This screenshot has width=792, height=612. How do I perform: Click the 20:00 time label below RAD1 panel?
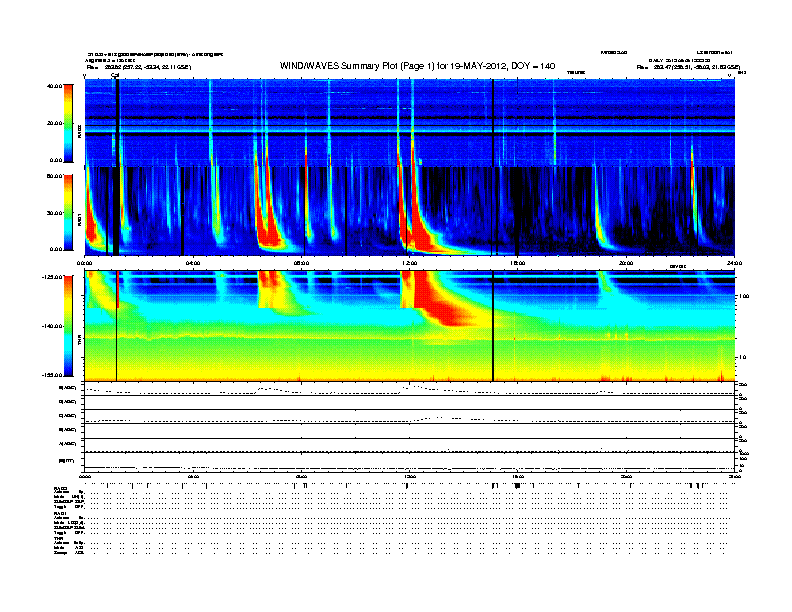pos(626,263)
